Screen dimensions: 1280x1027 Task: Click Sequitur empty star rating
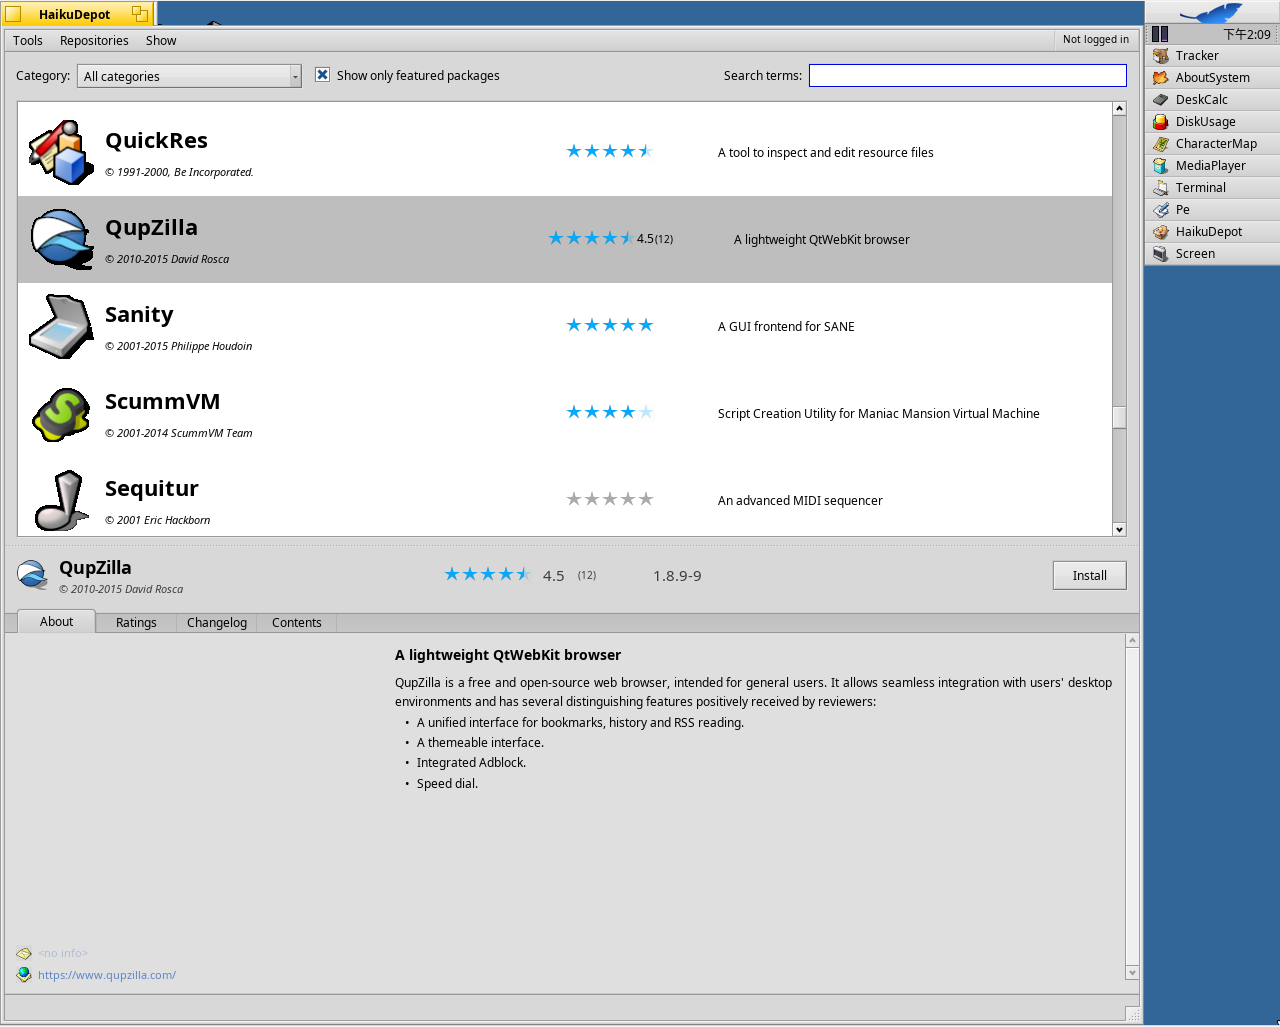(x=609, y=500)
